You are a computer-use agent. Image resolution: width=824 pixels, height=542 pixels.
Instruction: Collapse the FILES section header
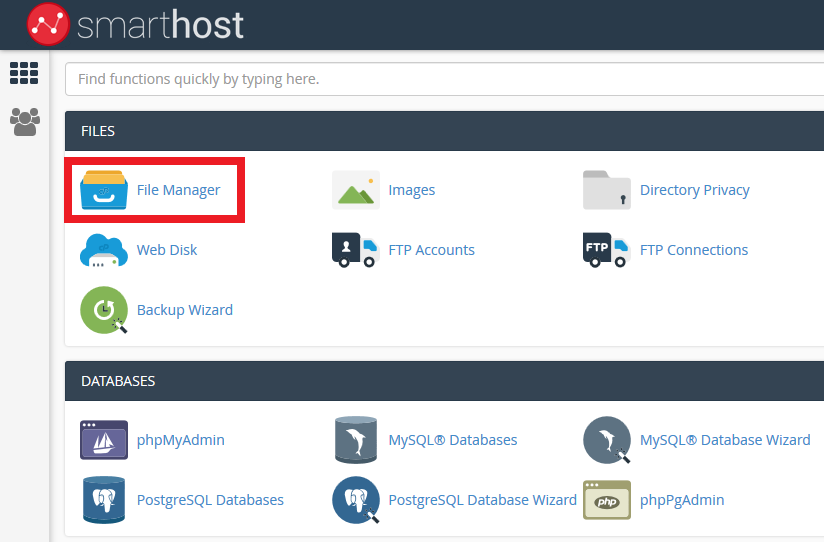pyautogui.click(x=445, y=131)
